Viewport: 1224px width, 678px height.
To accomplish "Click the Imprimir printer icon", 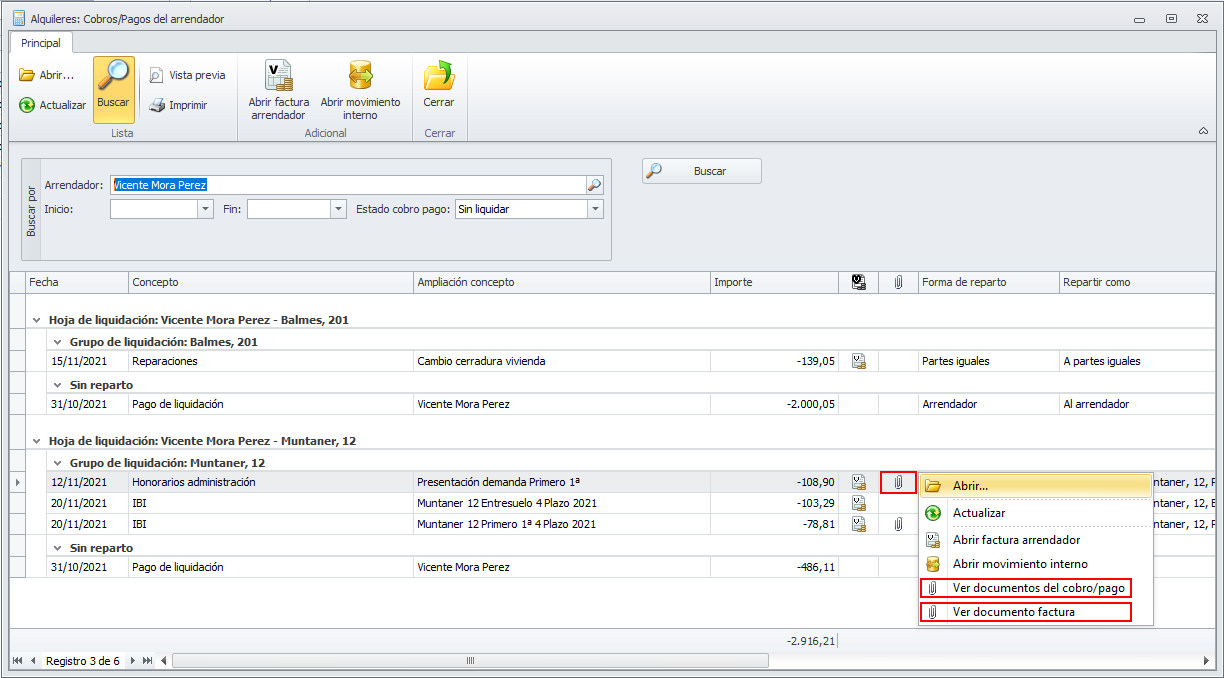I will point(157,105).
